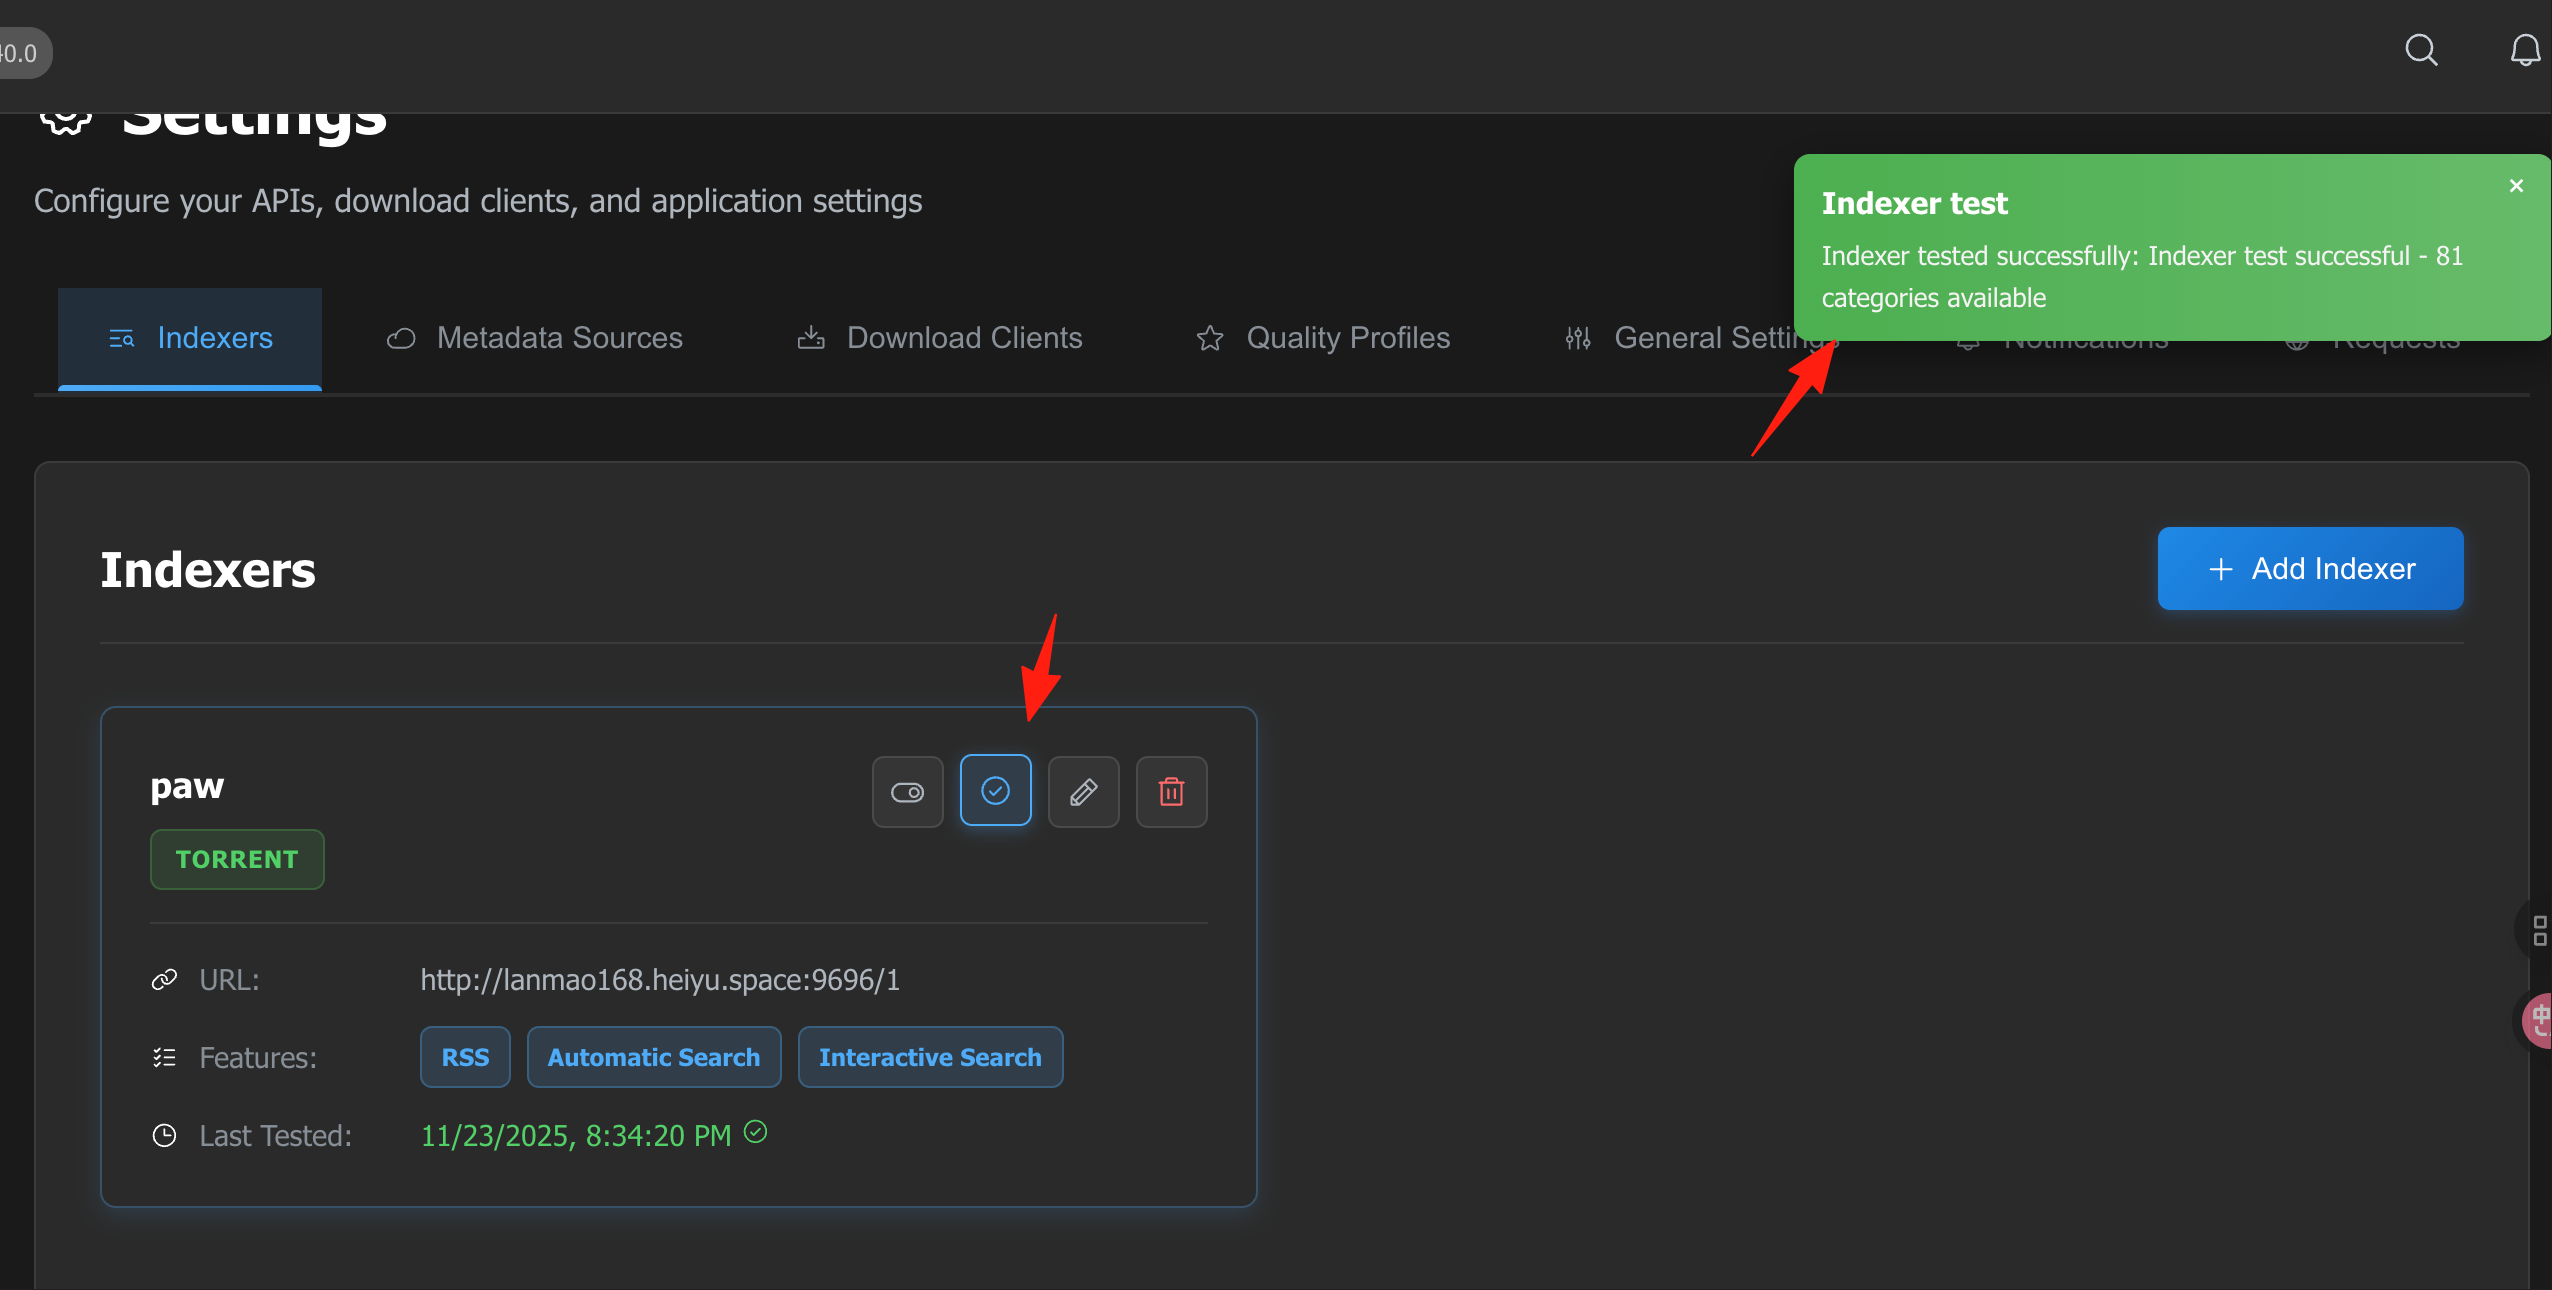This screenshot has height=1290, width=2552.
Task: Switch to the Metadata Sources tab
Action: tap(534, 338)
